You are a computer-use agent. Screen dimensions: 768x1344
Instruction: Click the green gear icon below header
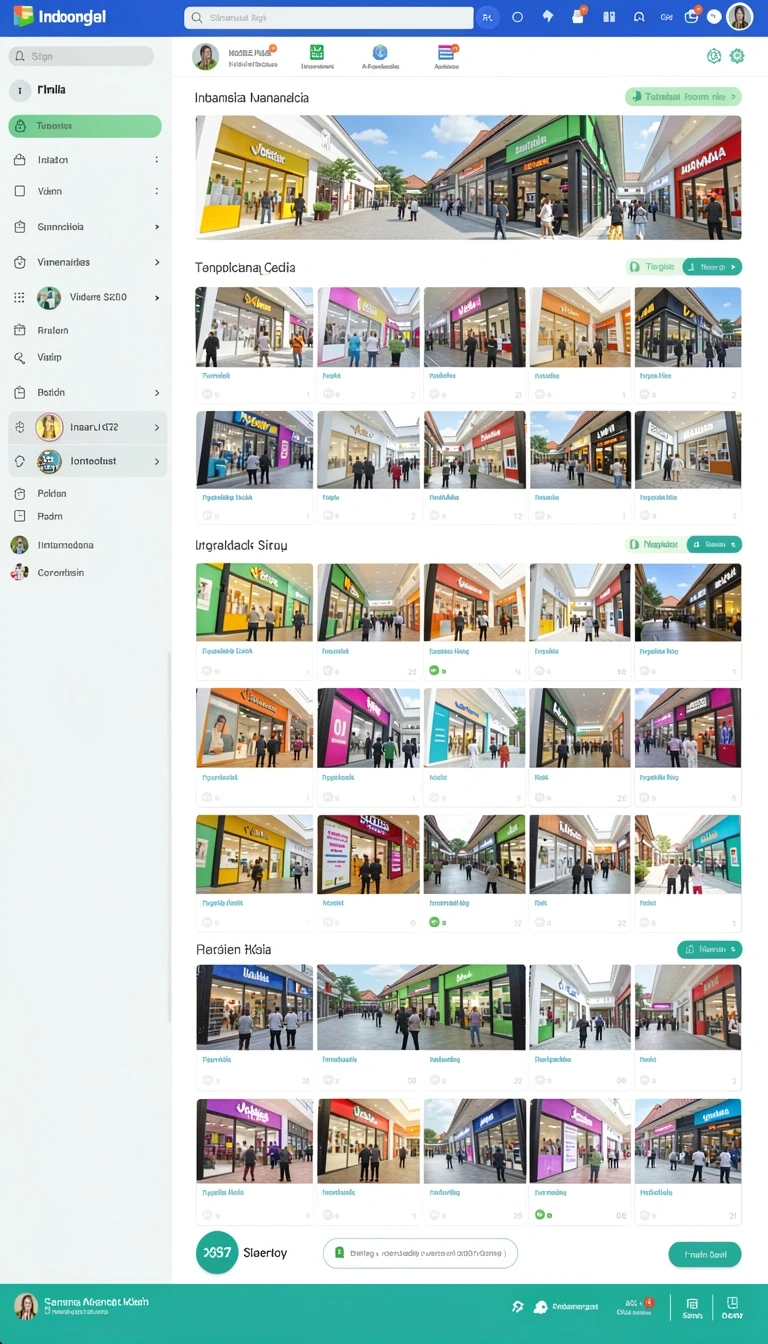737,56
